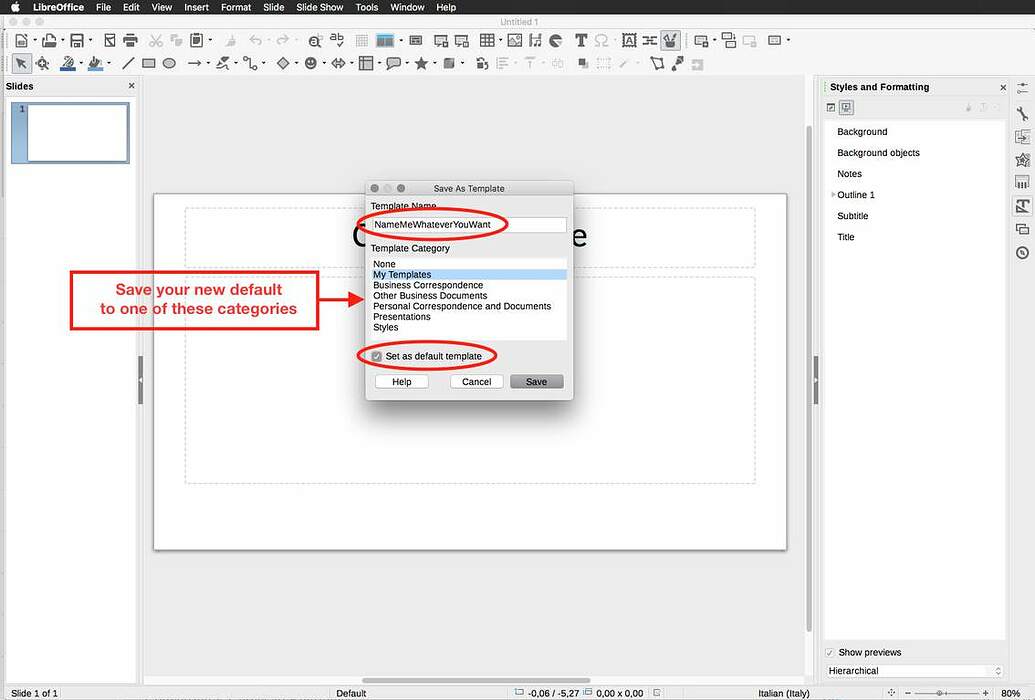Click the Save button in dialog

tap(537, 382)
